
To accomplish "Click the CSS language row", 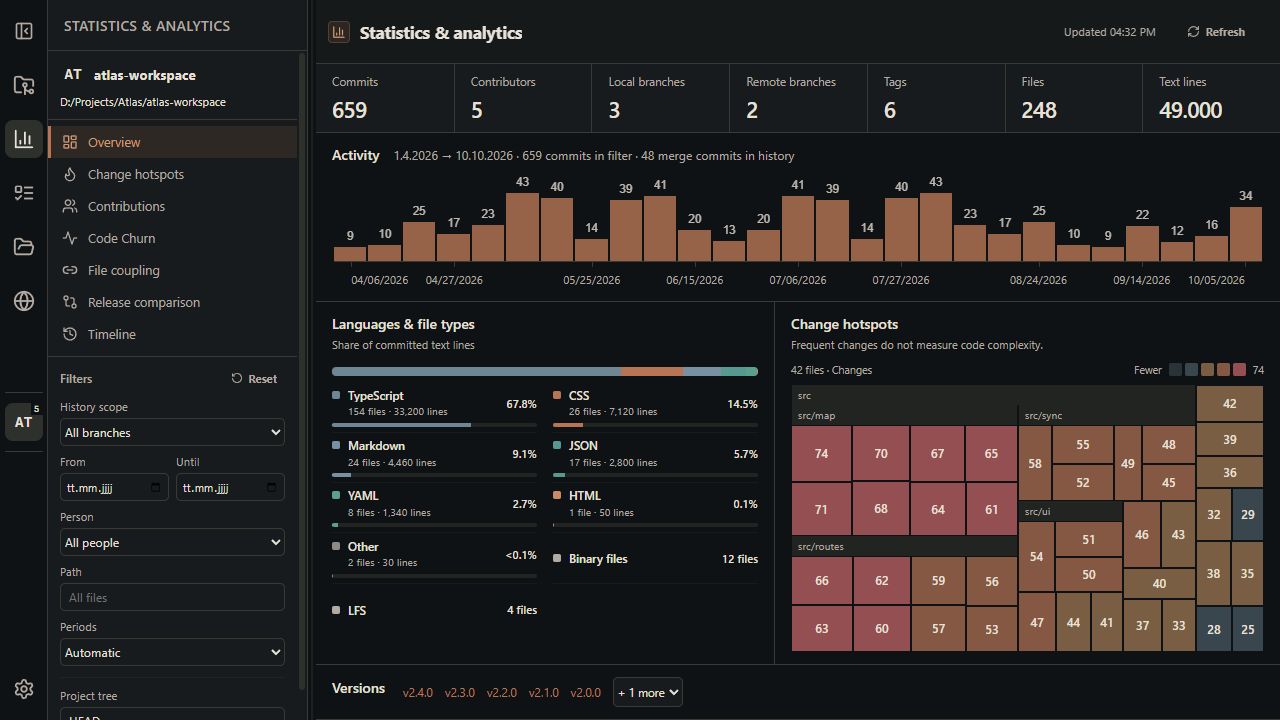I will click(655, 408).
